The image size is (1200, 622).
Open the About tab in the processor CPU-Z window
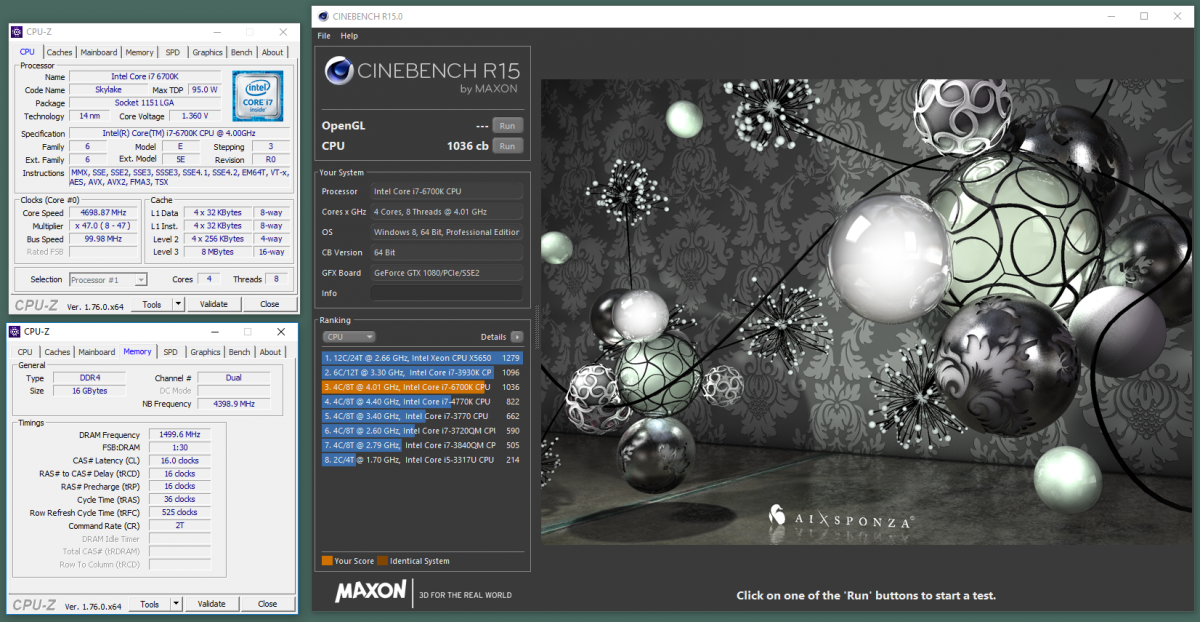272,53
